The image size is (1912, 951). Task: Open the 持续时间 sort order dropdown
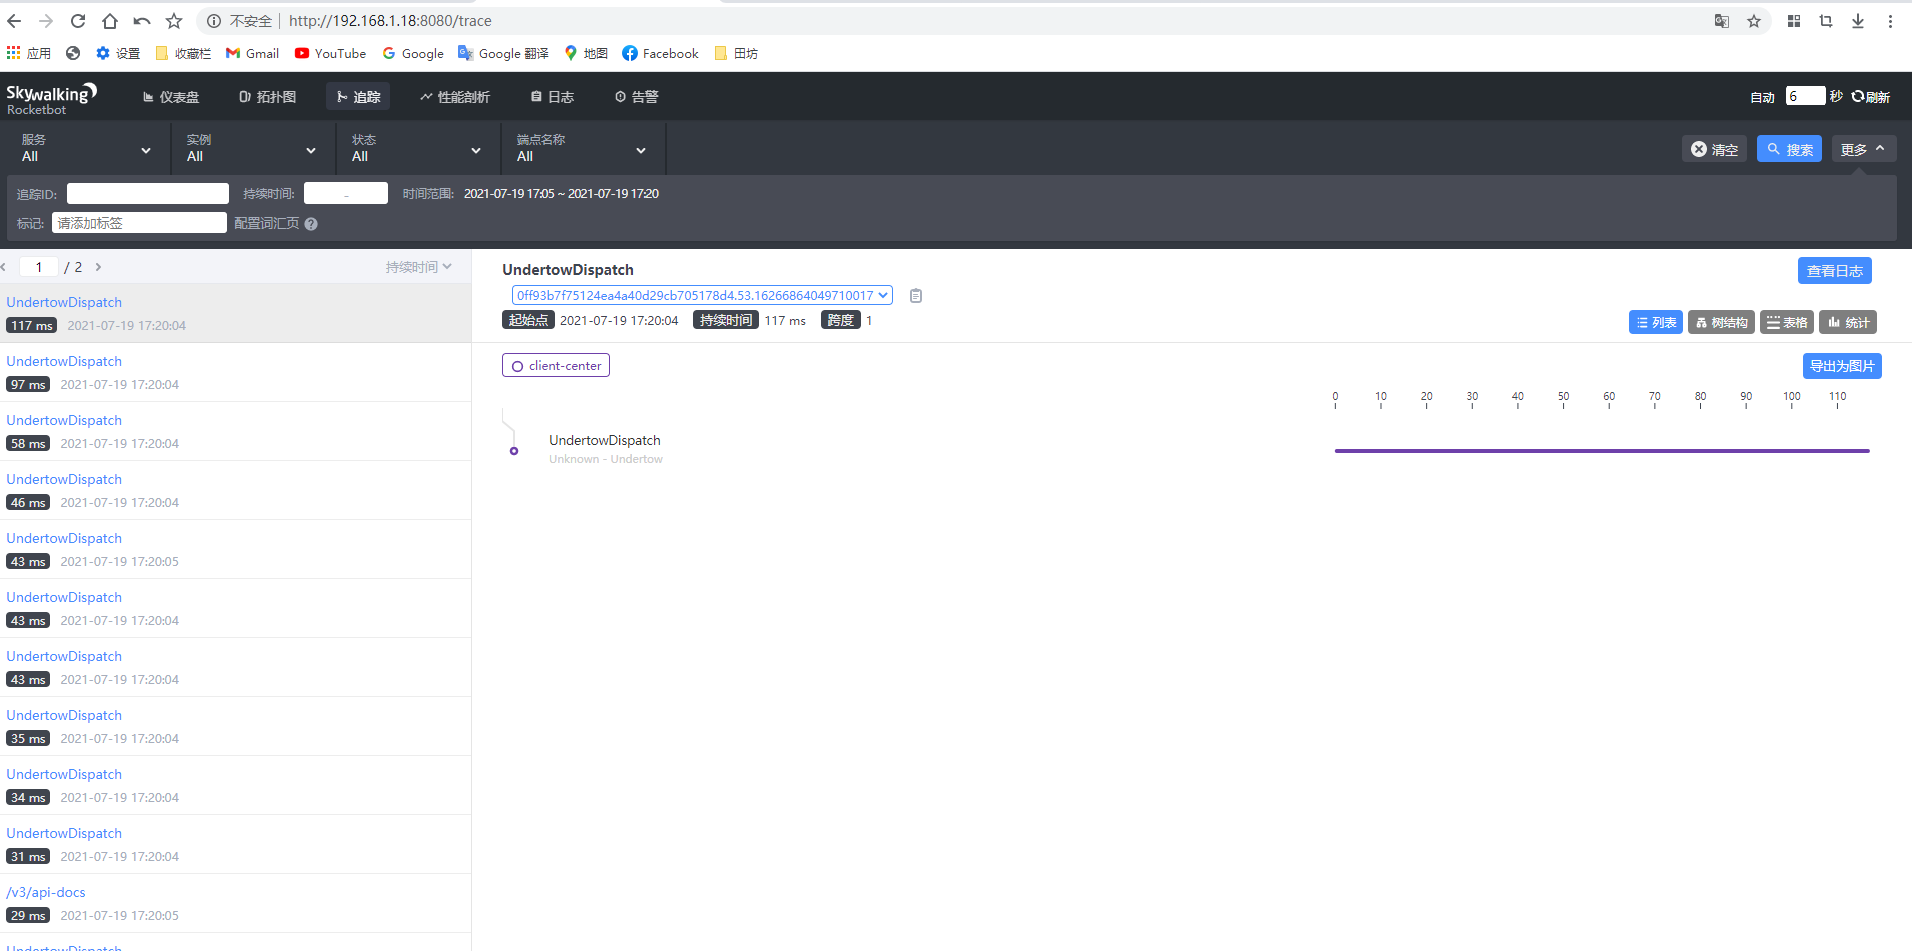click(419, 267)
